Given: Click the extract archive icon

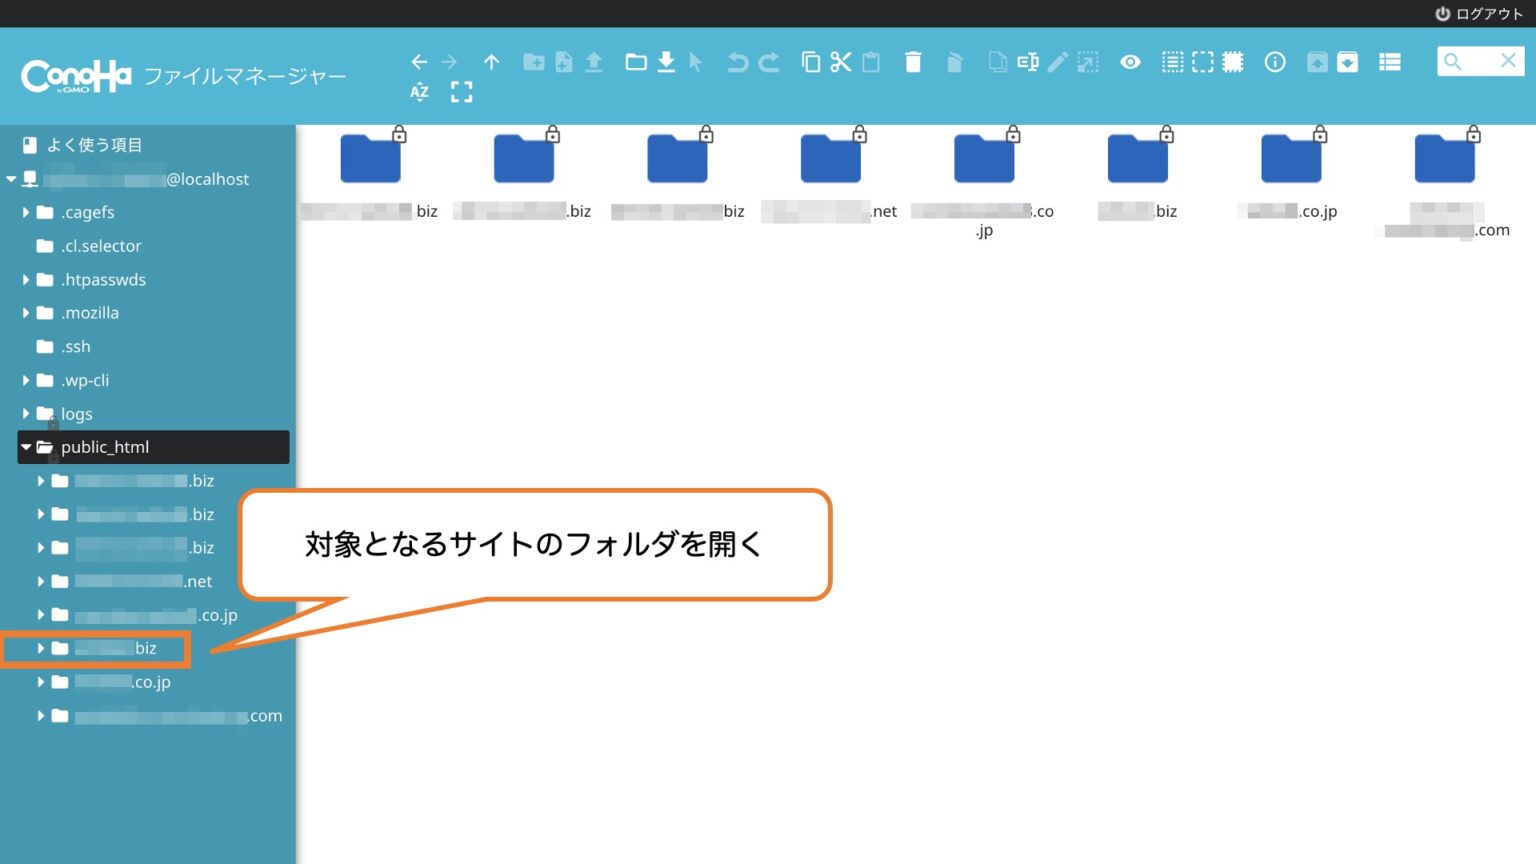Looking at the screenshot, I should [1348, 62].
